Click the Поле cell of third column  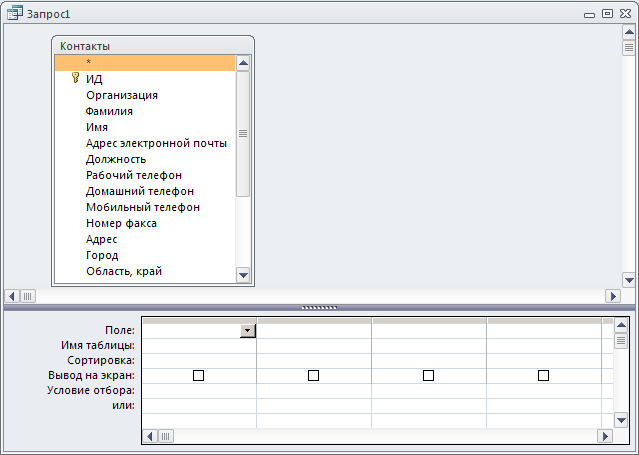[x=429, y=331]
